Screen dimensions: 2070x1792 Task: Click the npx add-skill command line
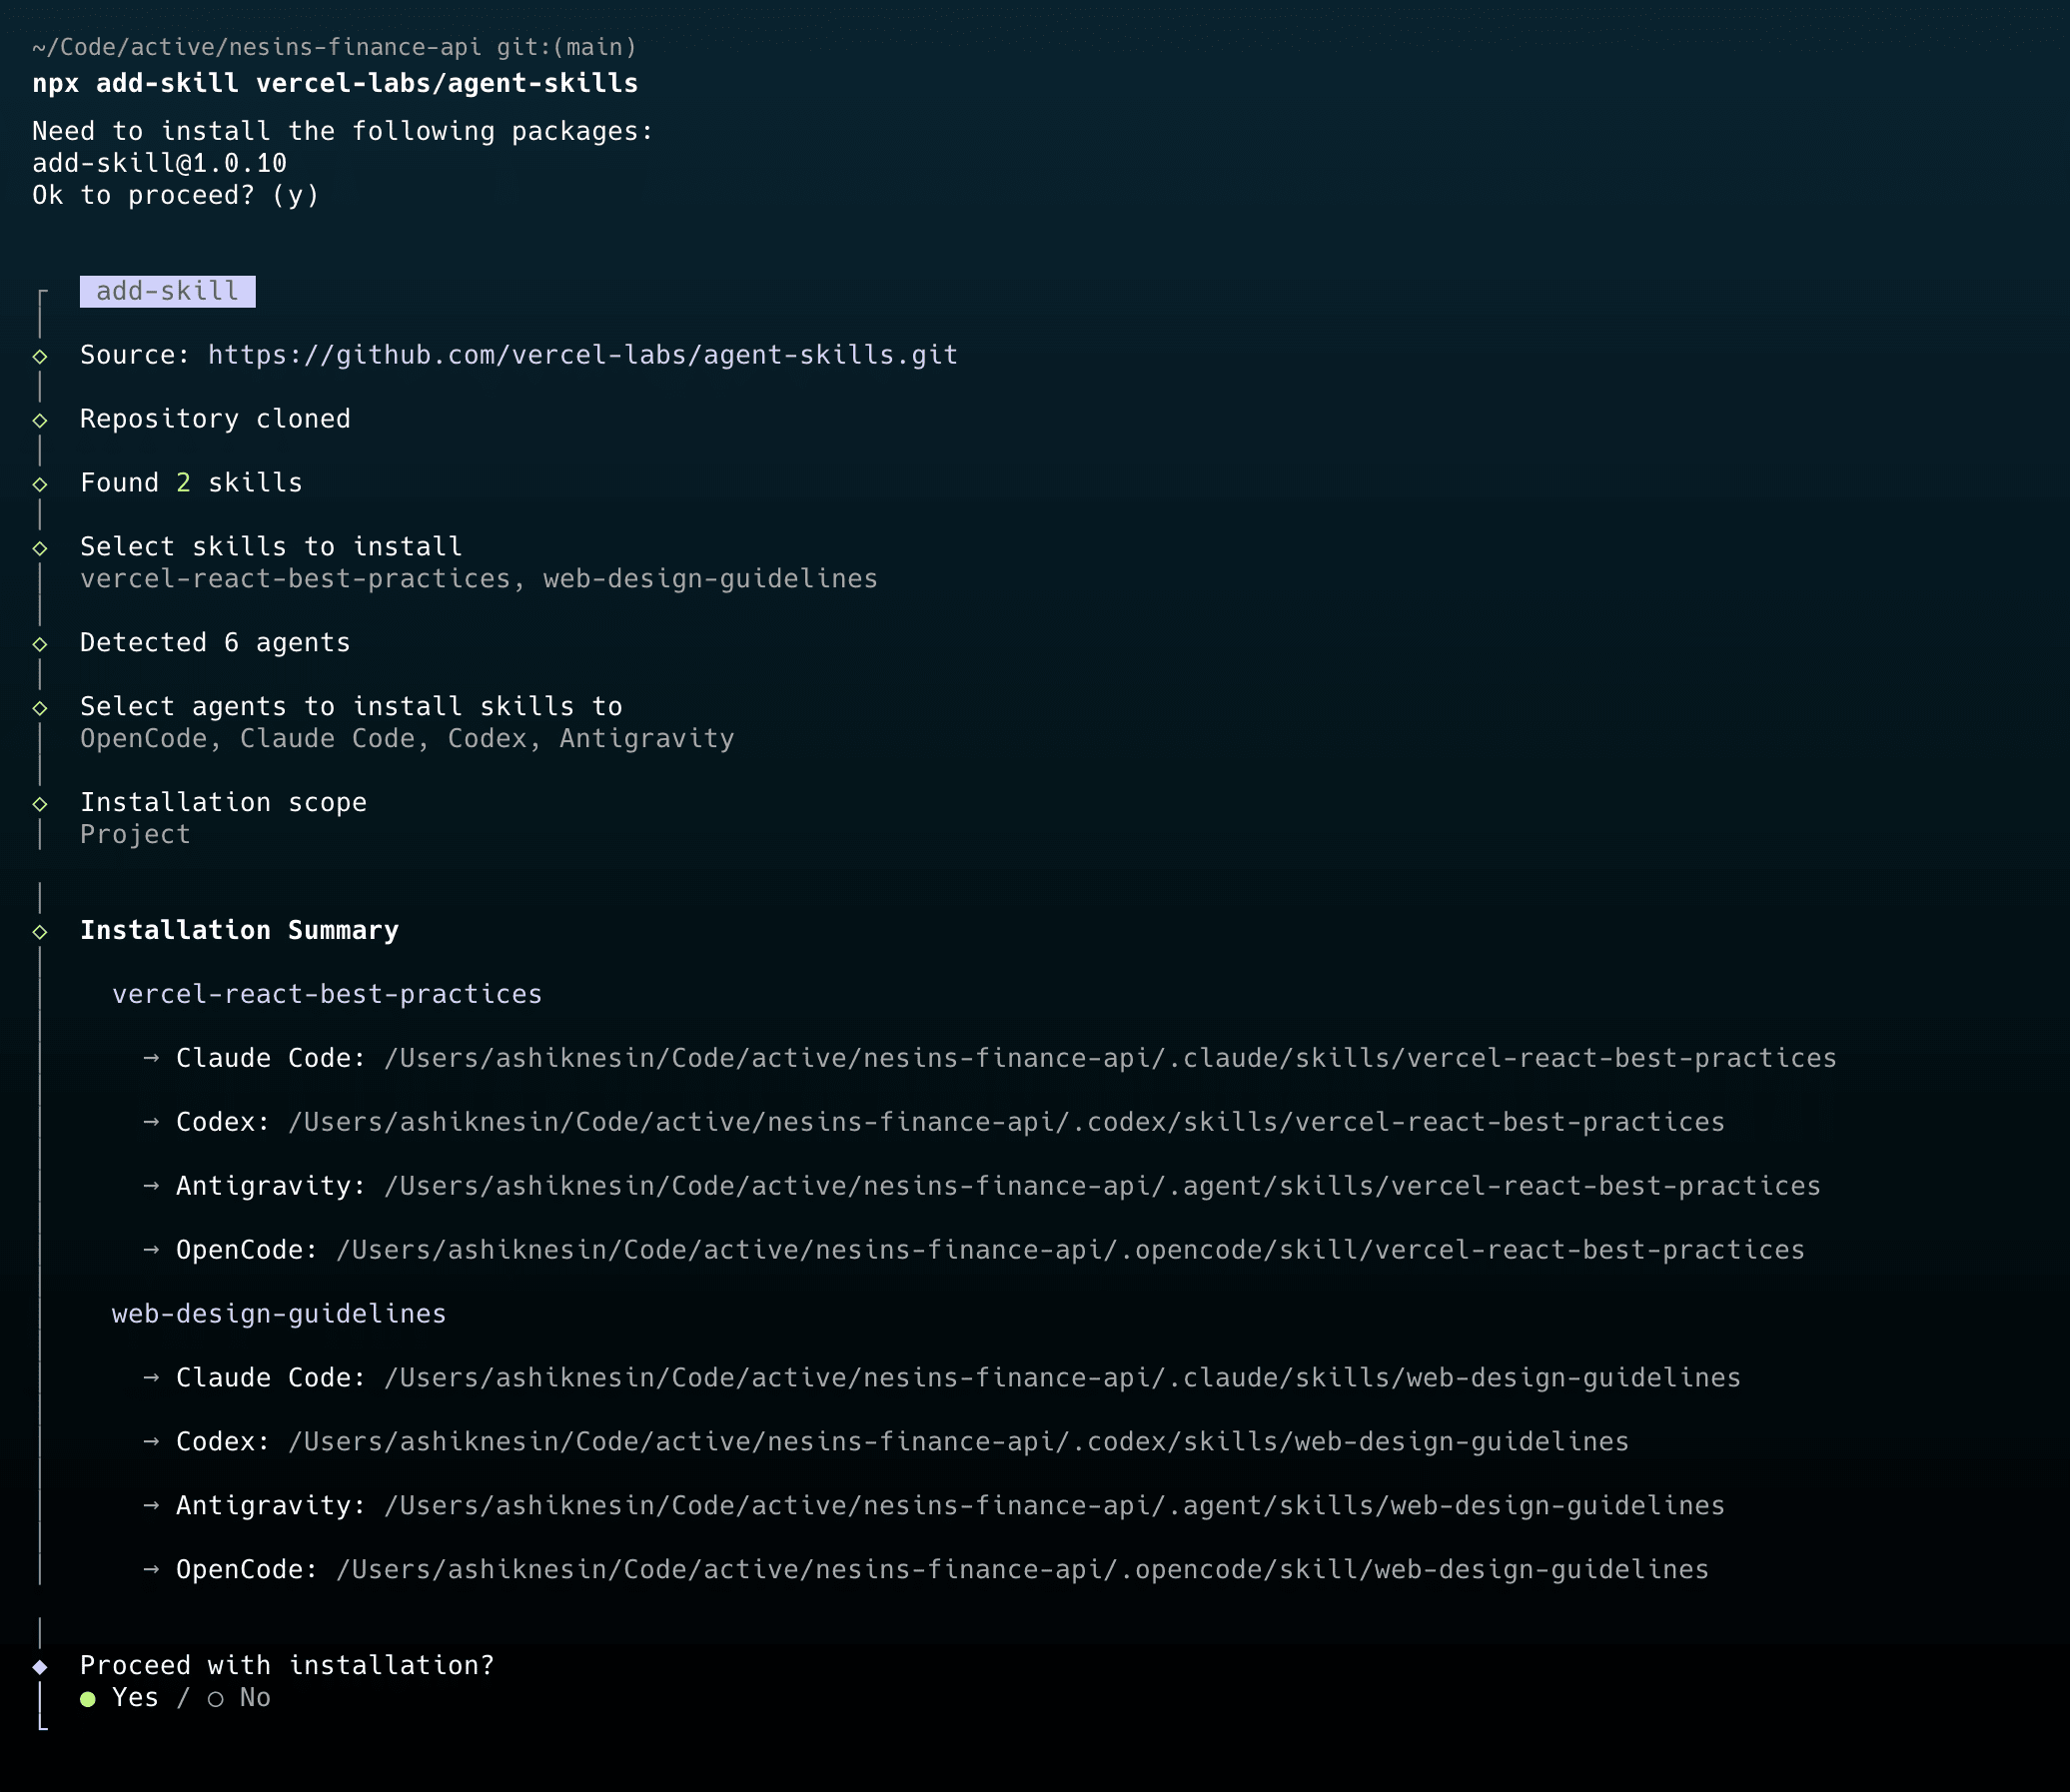point(335,83)
